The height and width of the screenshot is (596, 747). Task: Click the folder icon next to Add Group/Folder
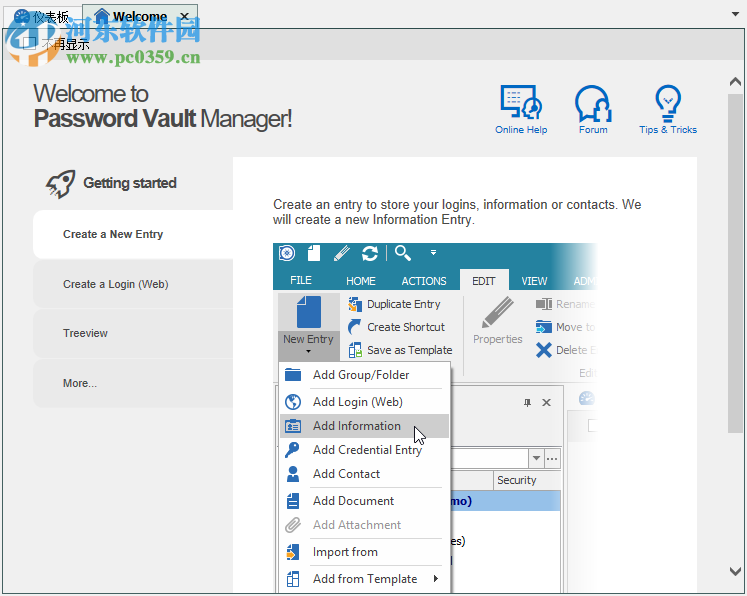tap(293, 375)
